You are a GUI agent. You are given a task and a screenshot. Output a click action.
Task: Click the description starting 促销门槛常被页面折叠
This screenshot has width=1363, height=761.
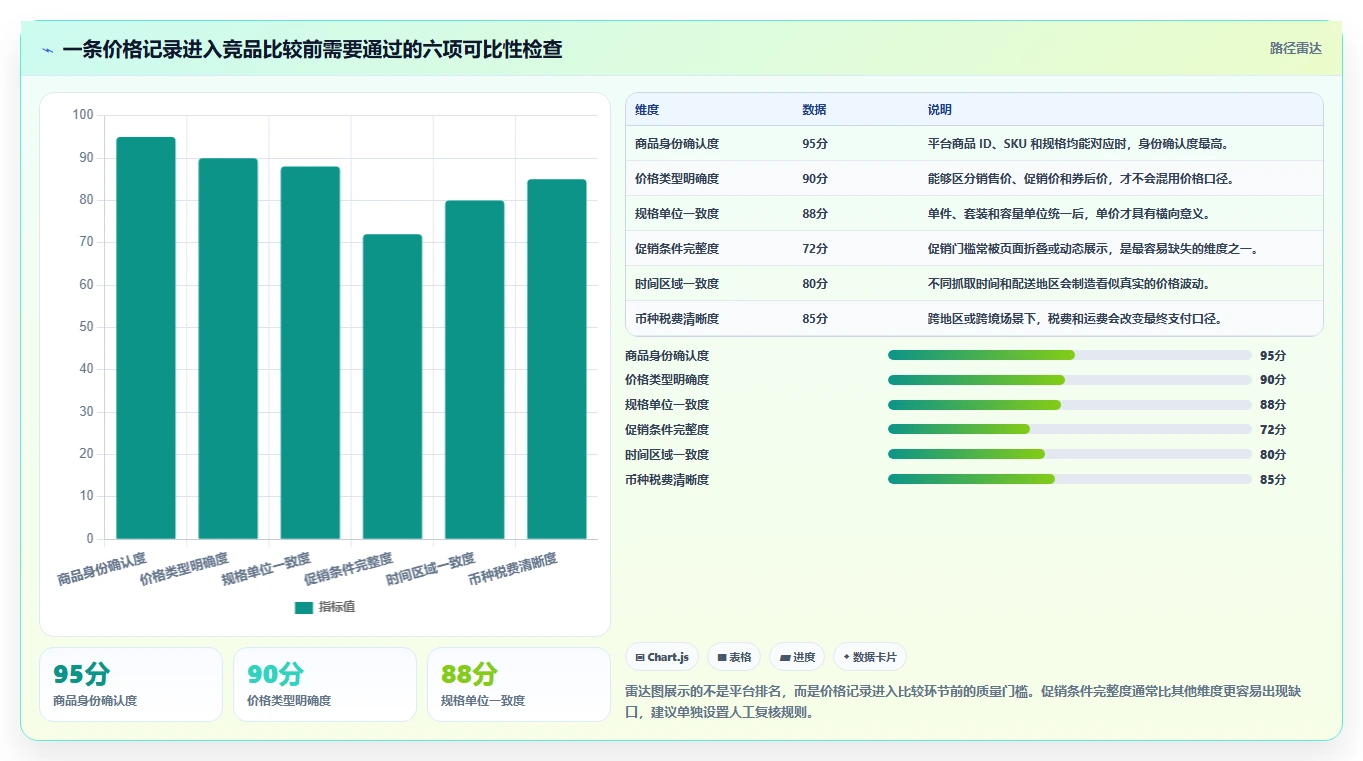point(1093,249)
